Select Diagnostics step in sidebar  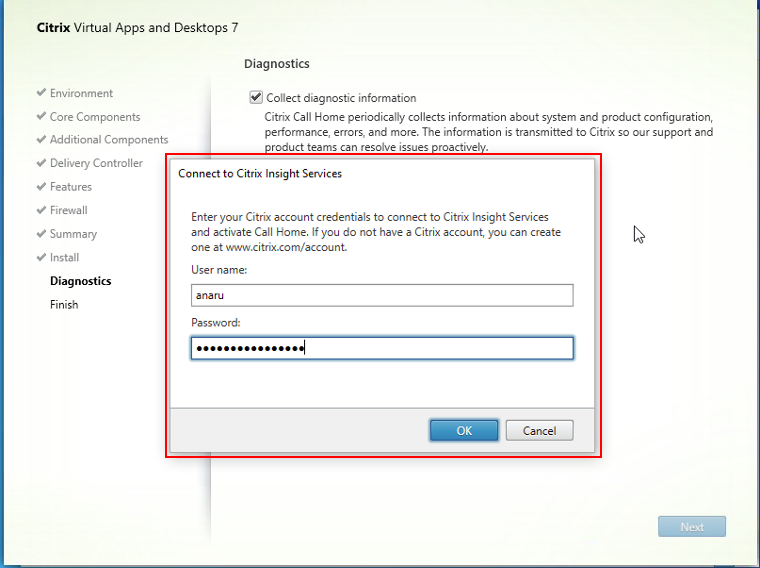[x=80, y=281]
